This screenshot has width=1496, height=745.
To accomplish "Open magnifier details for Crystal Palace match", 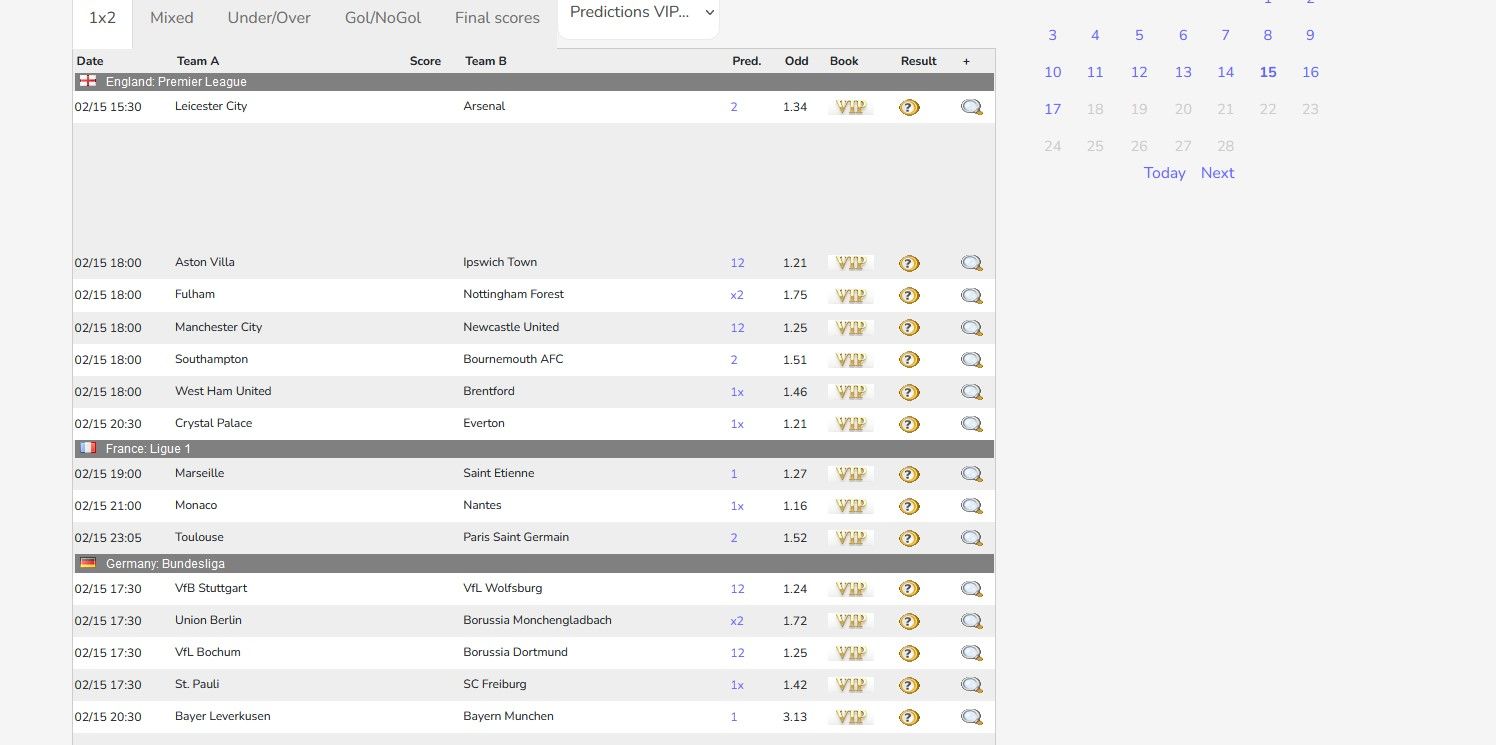I will [x=972, y=424].
